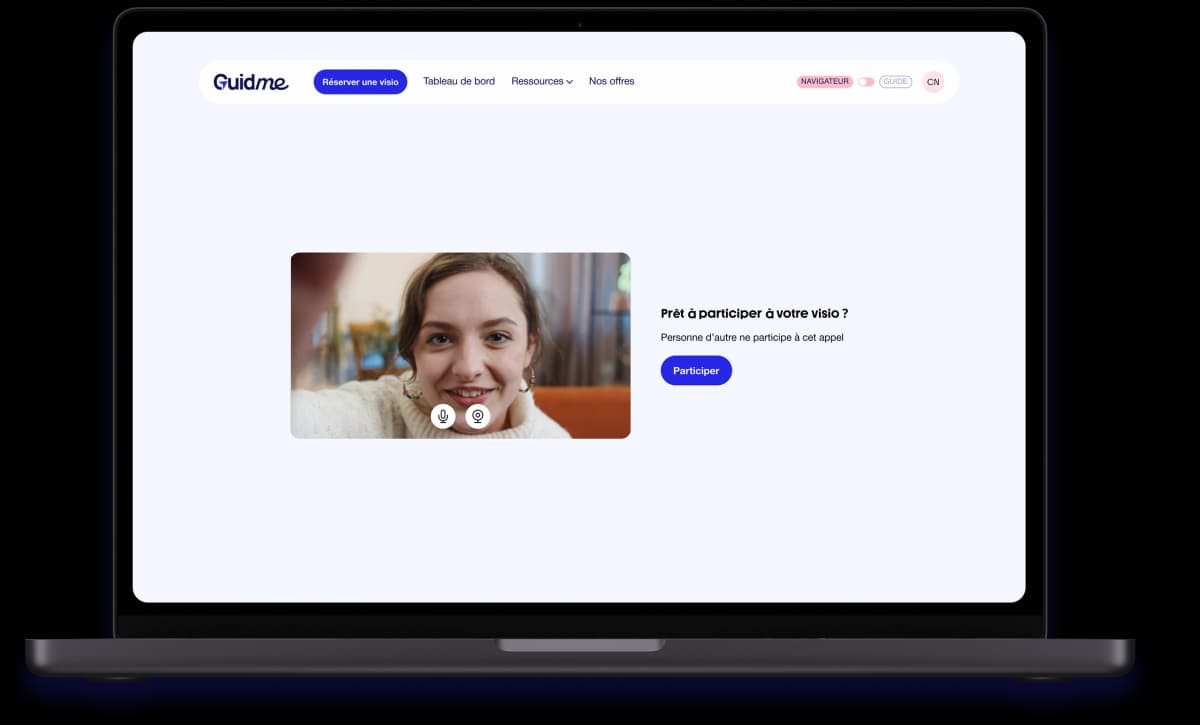Click blank page area below the video preview
Viewport: 1200px width, 725px height.
coord(460,520)
